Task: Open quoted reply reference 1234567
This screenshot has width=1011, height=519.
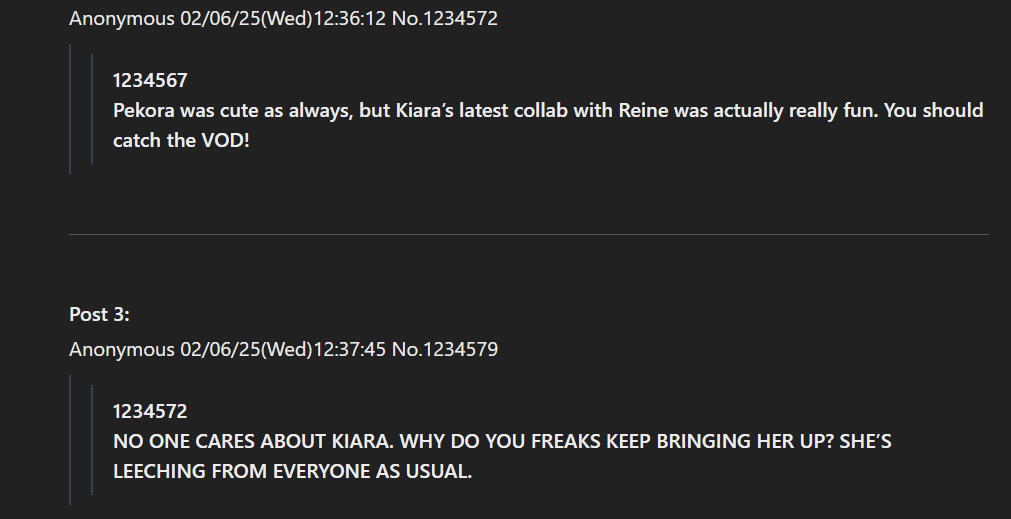Action: coord(150,81)
